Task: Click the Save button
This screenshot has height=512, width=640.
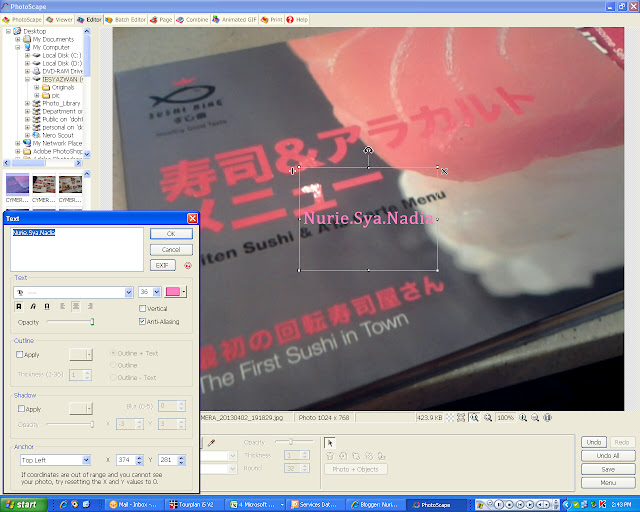Action: [x=608, y=469]
